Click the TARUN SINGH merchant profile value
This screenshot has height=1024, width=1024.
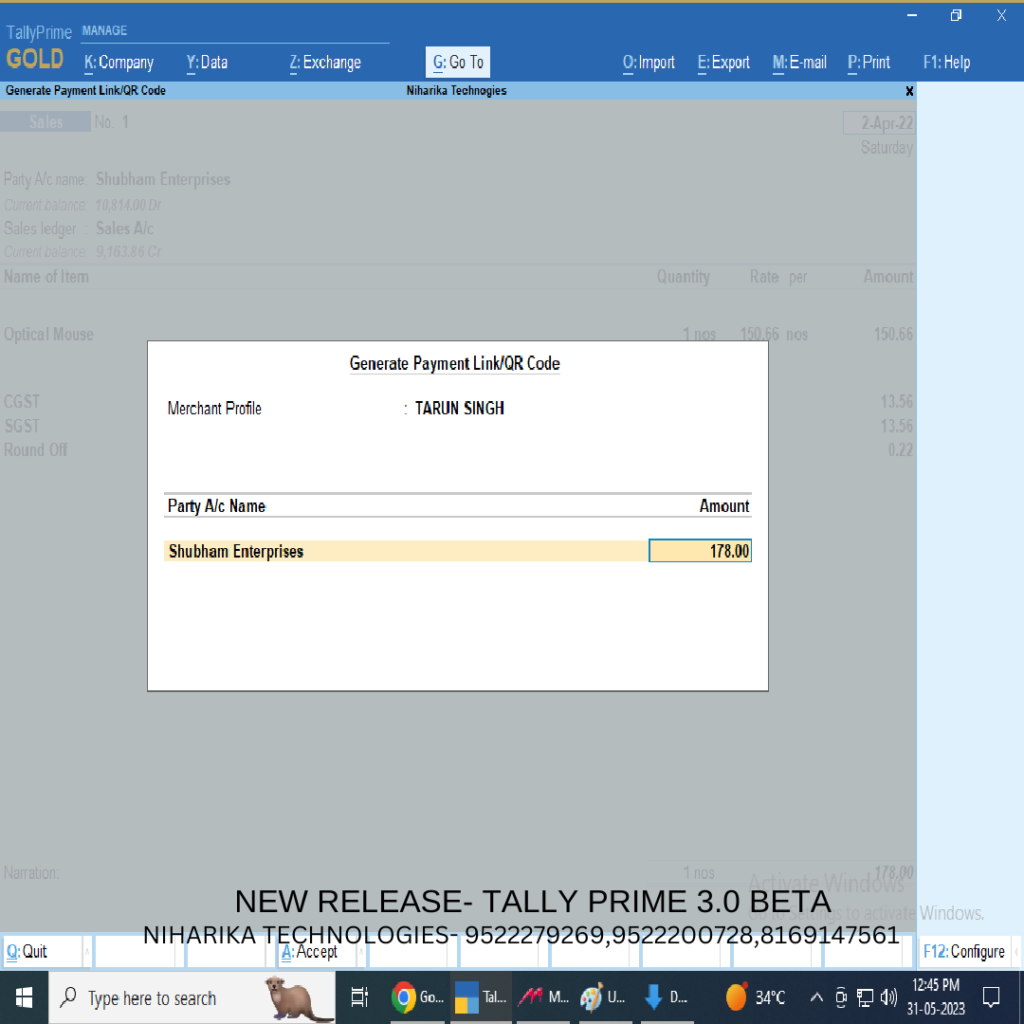pos(459,409)
